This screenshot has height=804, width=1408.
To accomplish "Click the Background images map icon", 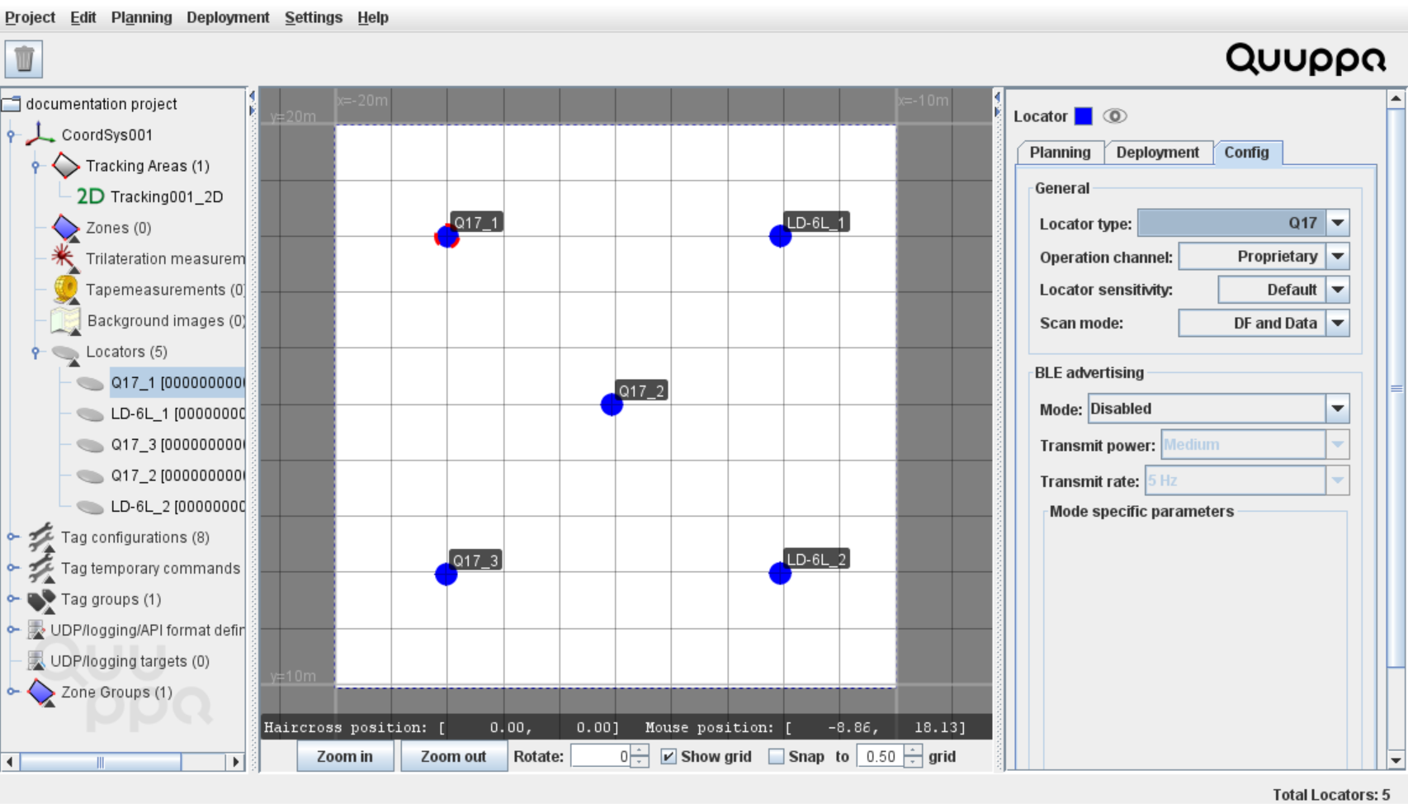I will [65, 320].
